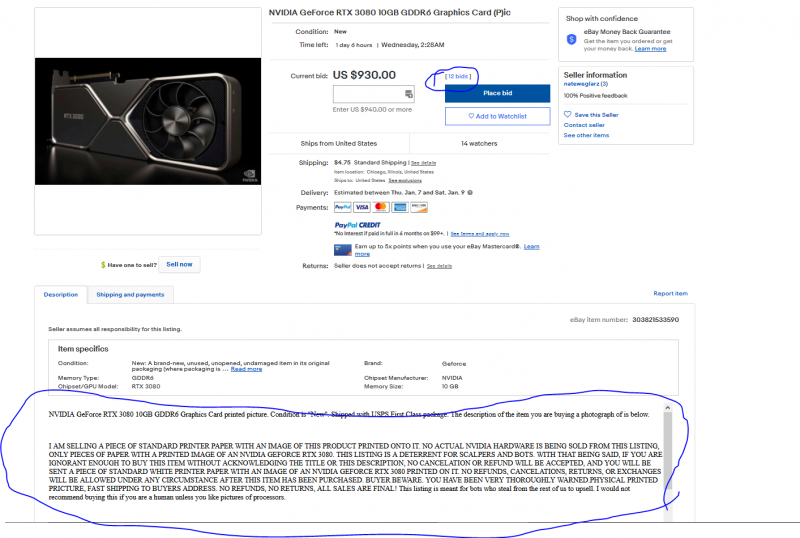Click the calculator icon in the bid field
Screen dimensions: 800x538
408,94
